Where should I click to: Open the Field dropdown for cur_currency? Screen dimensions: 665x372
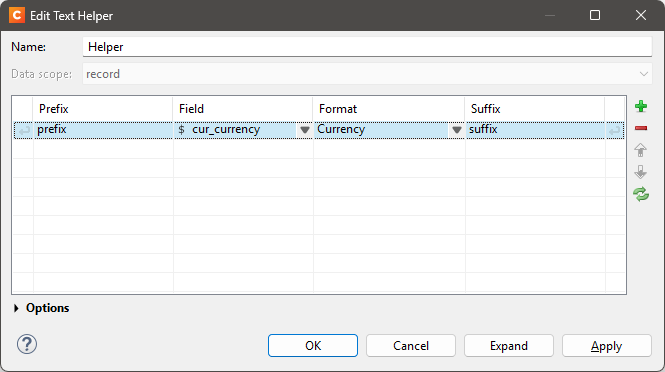click(x=305, y=130)
